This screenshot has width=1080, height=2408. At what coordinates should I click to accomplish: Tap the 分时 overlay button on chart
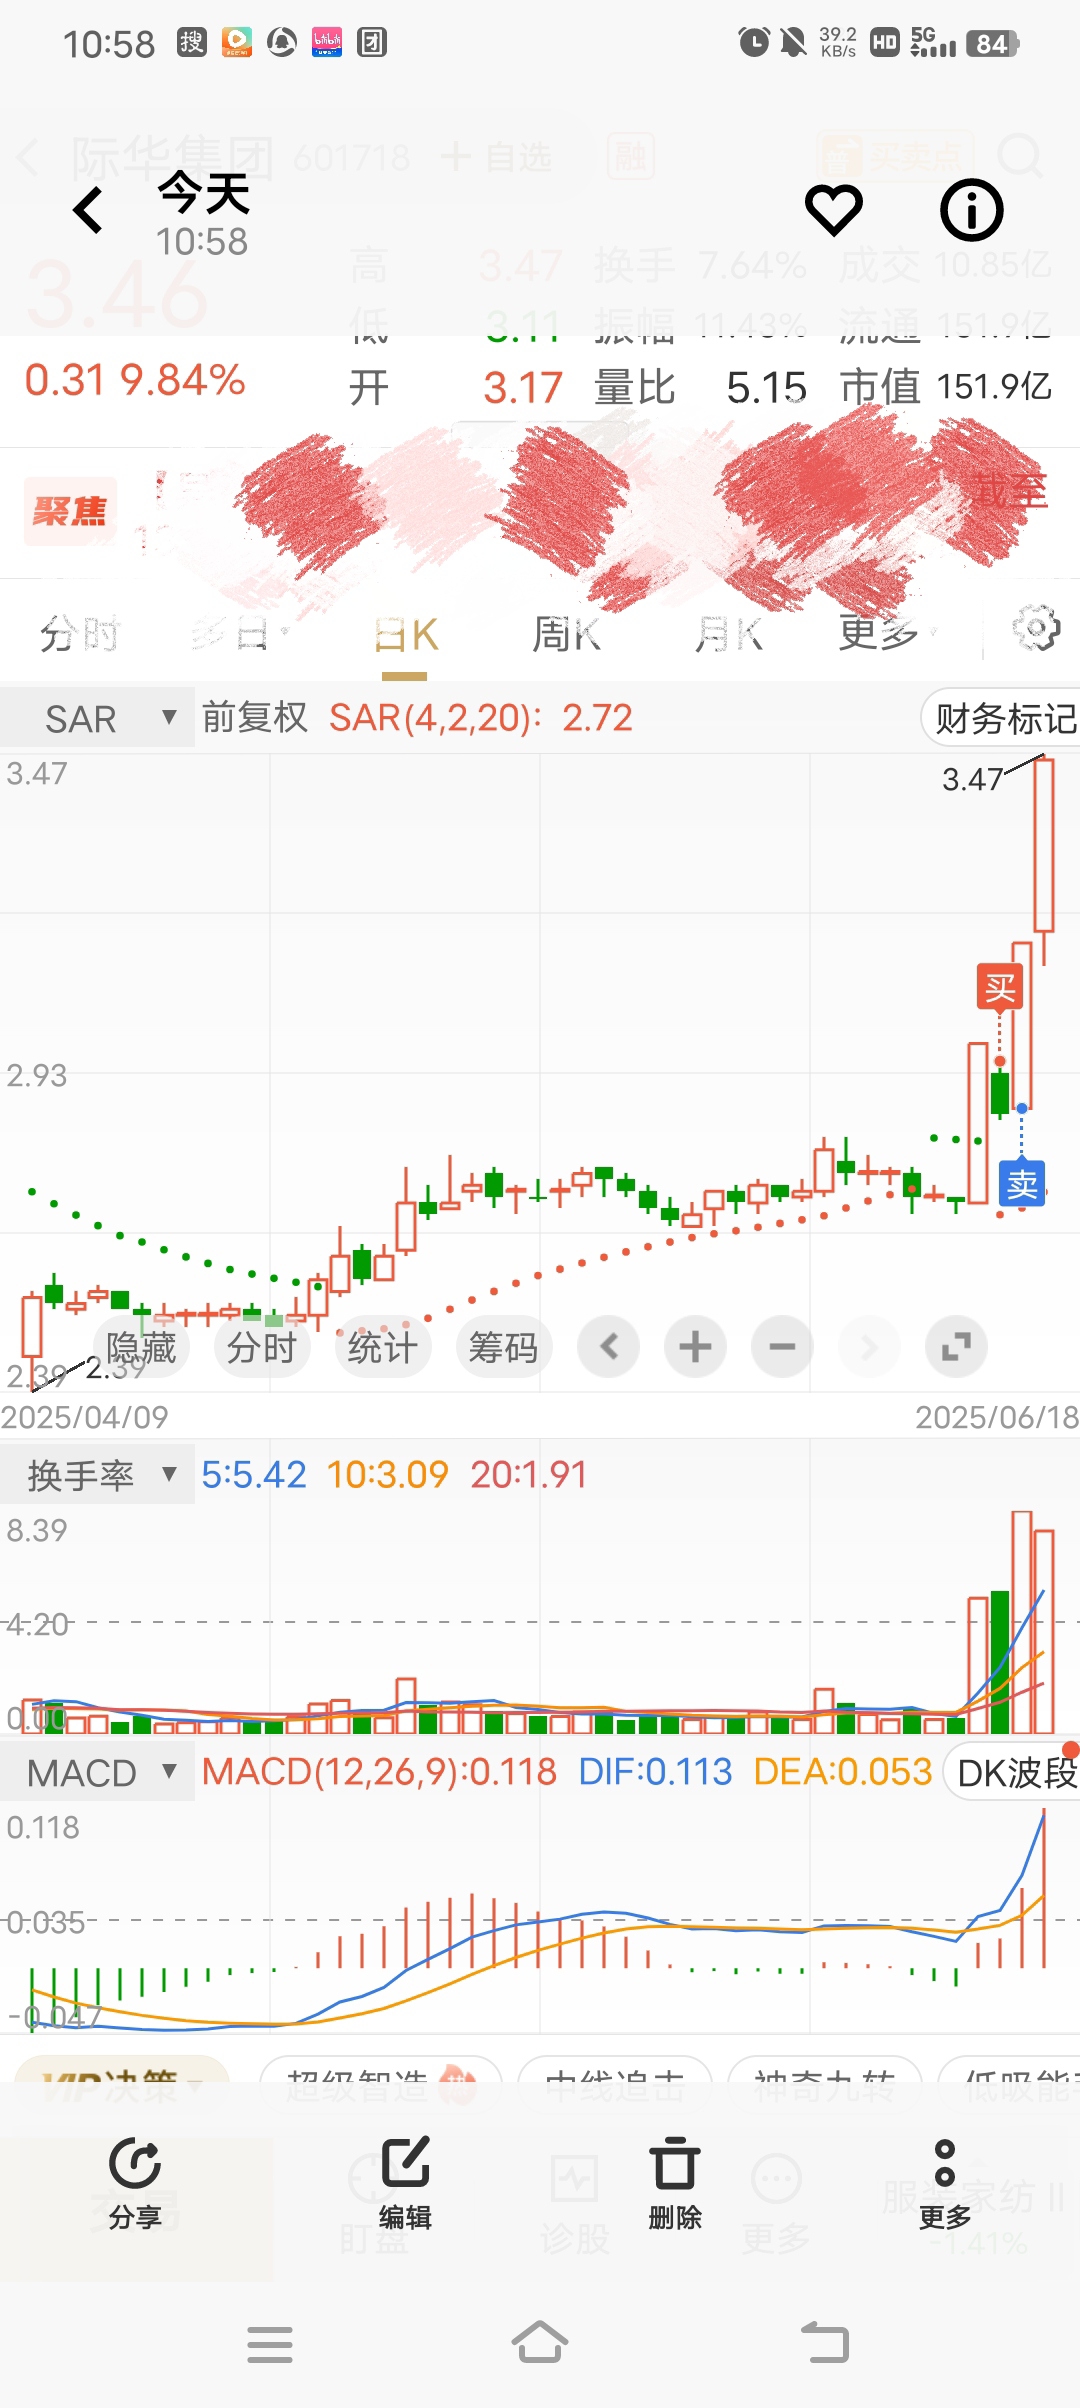(261, 1346)
